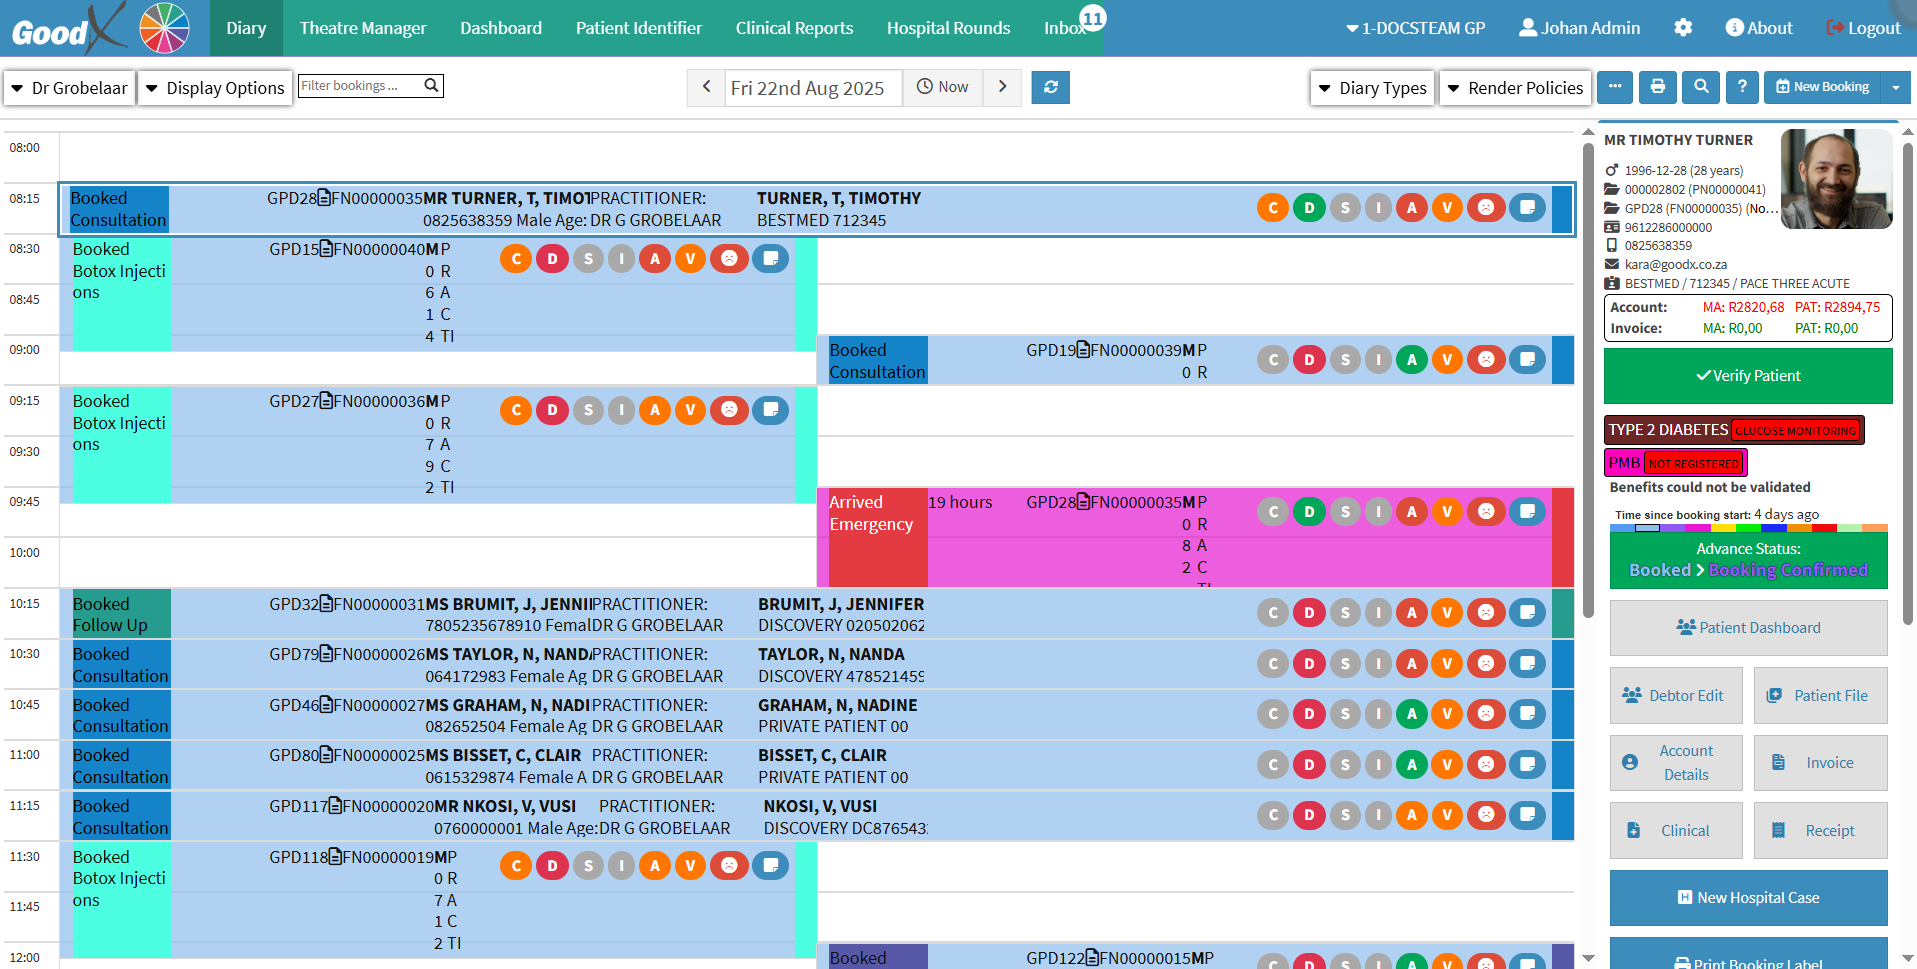This screenshot has height=969, width=1917.
Task: Toggle the D status on Jennifer Brumit booking
Action: (1308, 613)
